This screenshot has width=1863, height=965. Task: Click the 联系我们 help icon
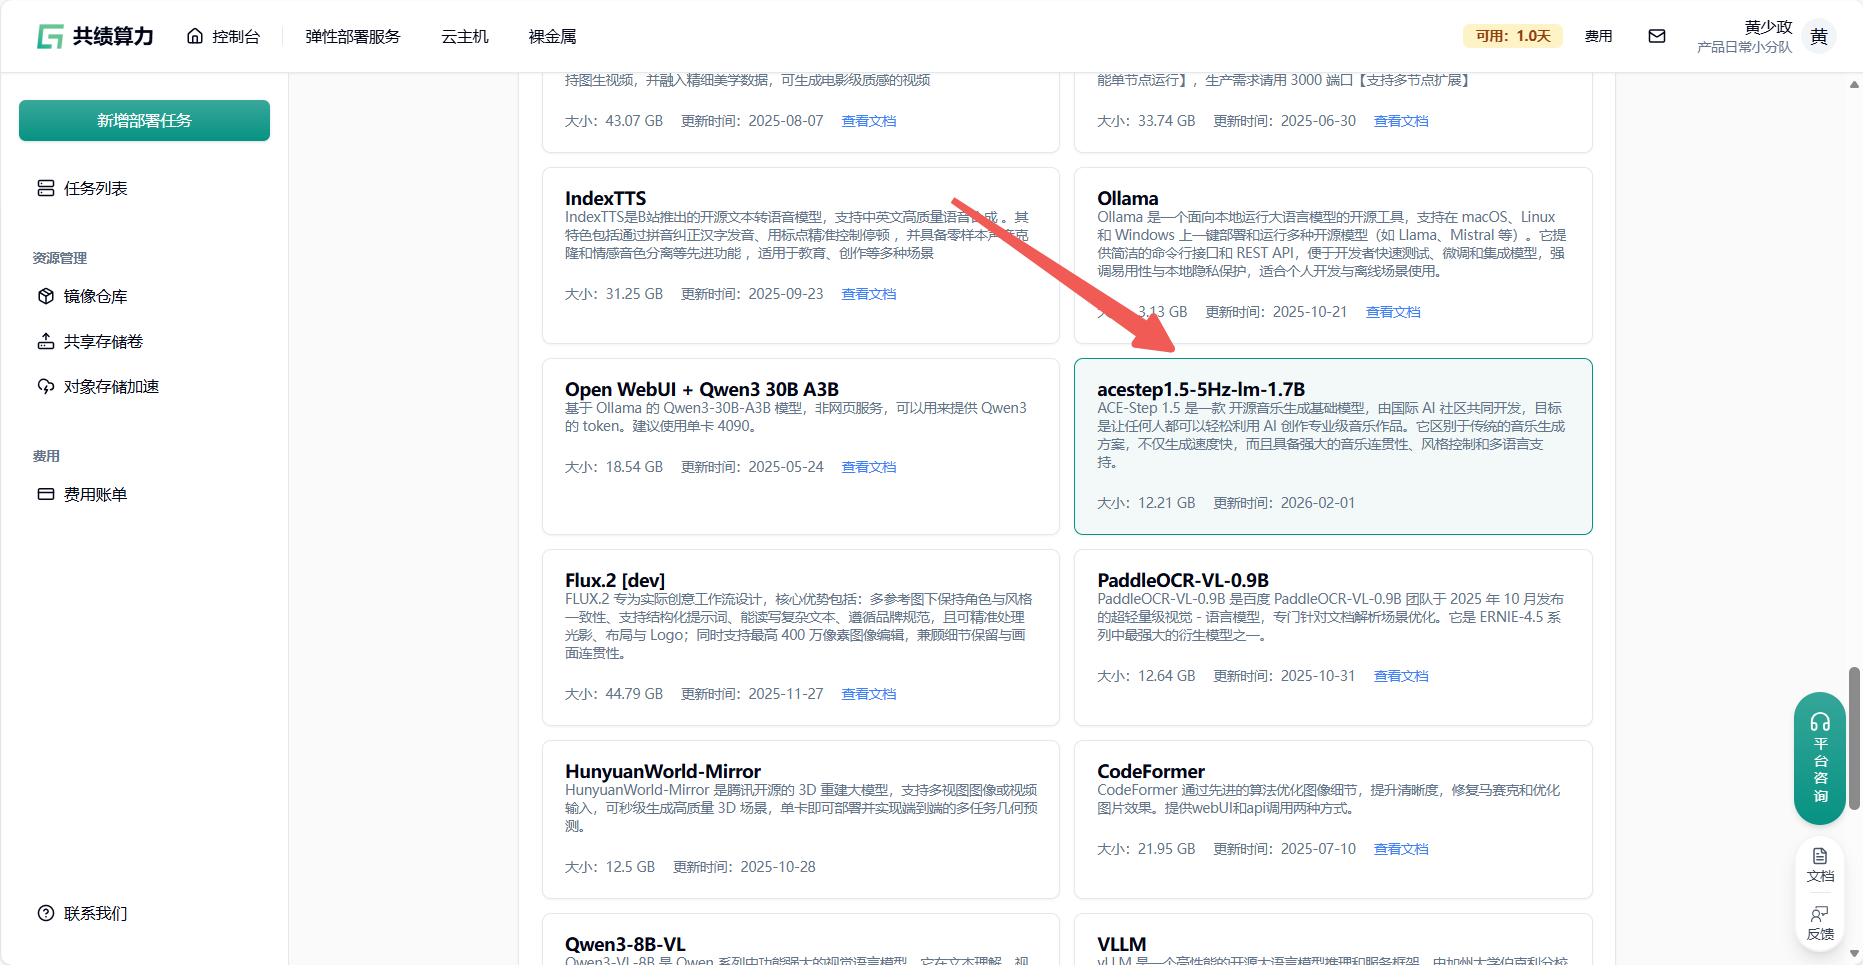[46, 913]
